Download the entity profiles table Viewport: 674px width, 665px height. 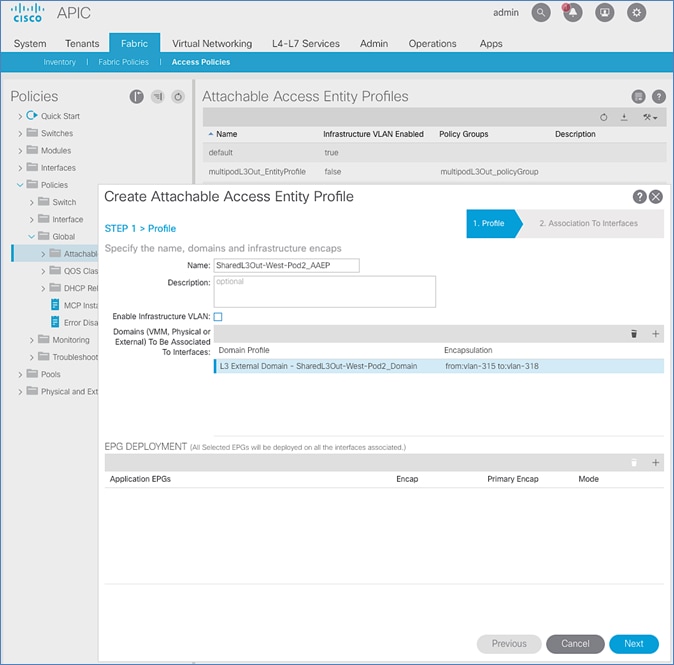624,117
